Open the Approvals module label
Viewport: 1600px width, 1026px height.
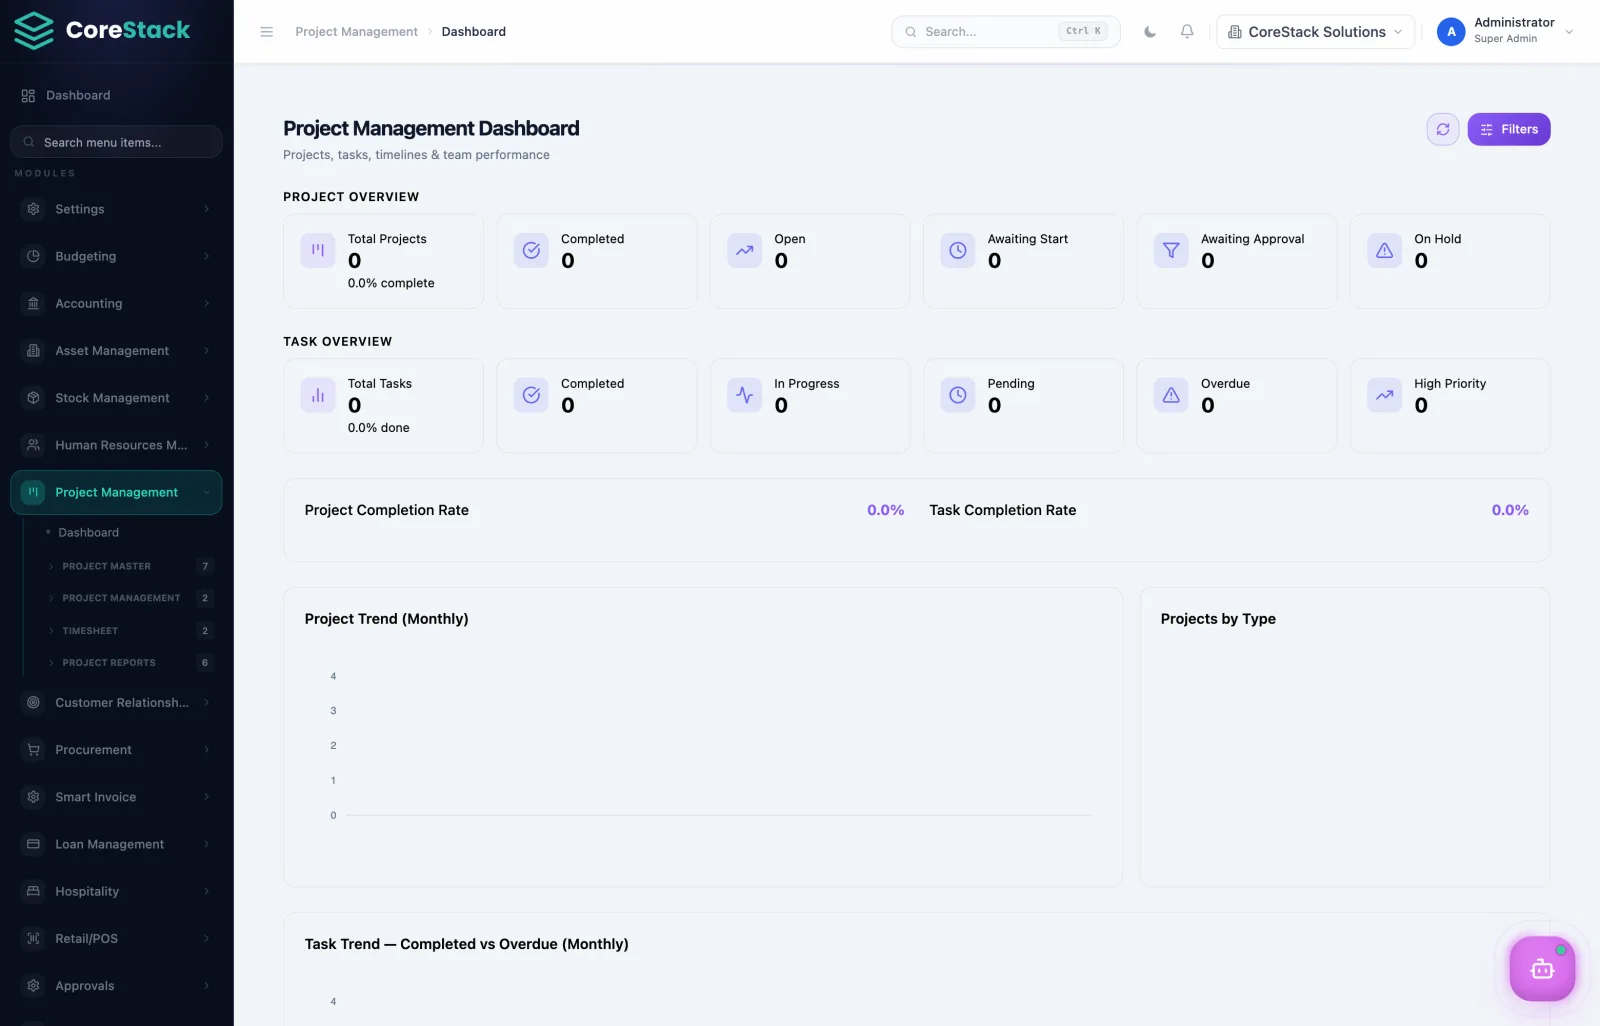[x=85, y=986]
